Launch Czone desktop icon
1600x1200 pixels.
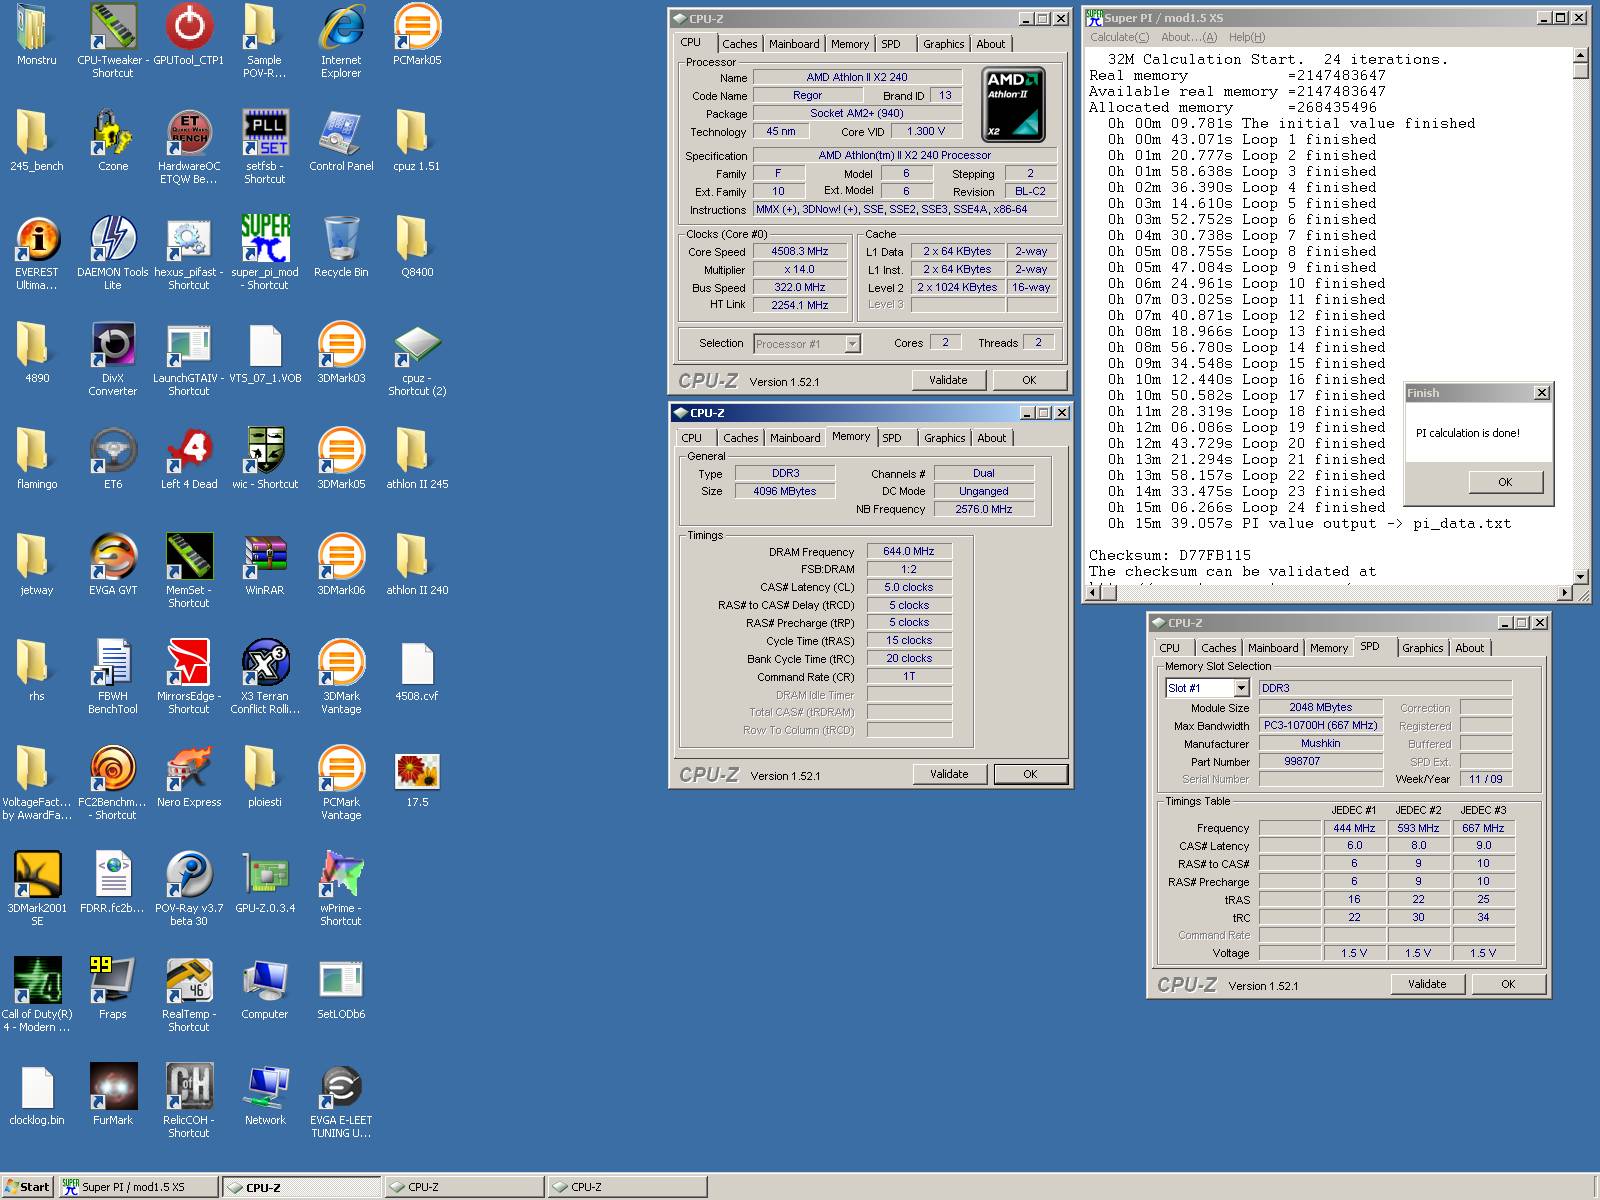click(x=113, y=134)
